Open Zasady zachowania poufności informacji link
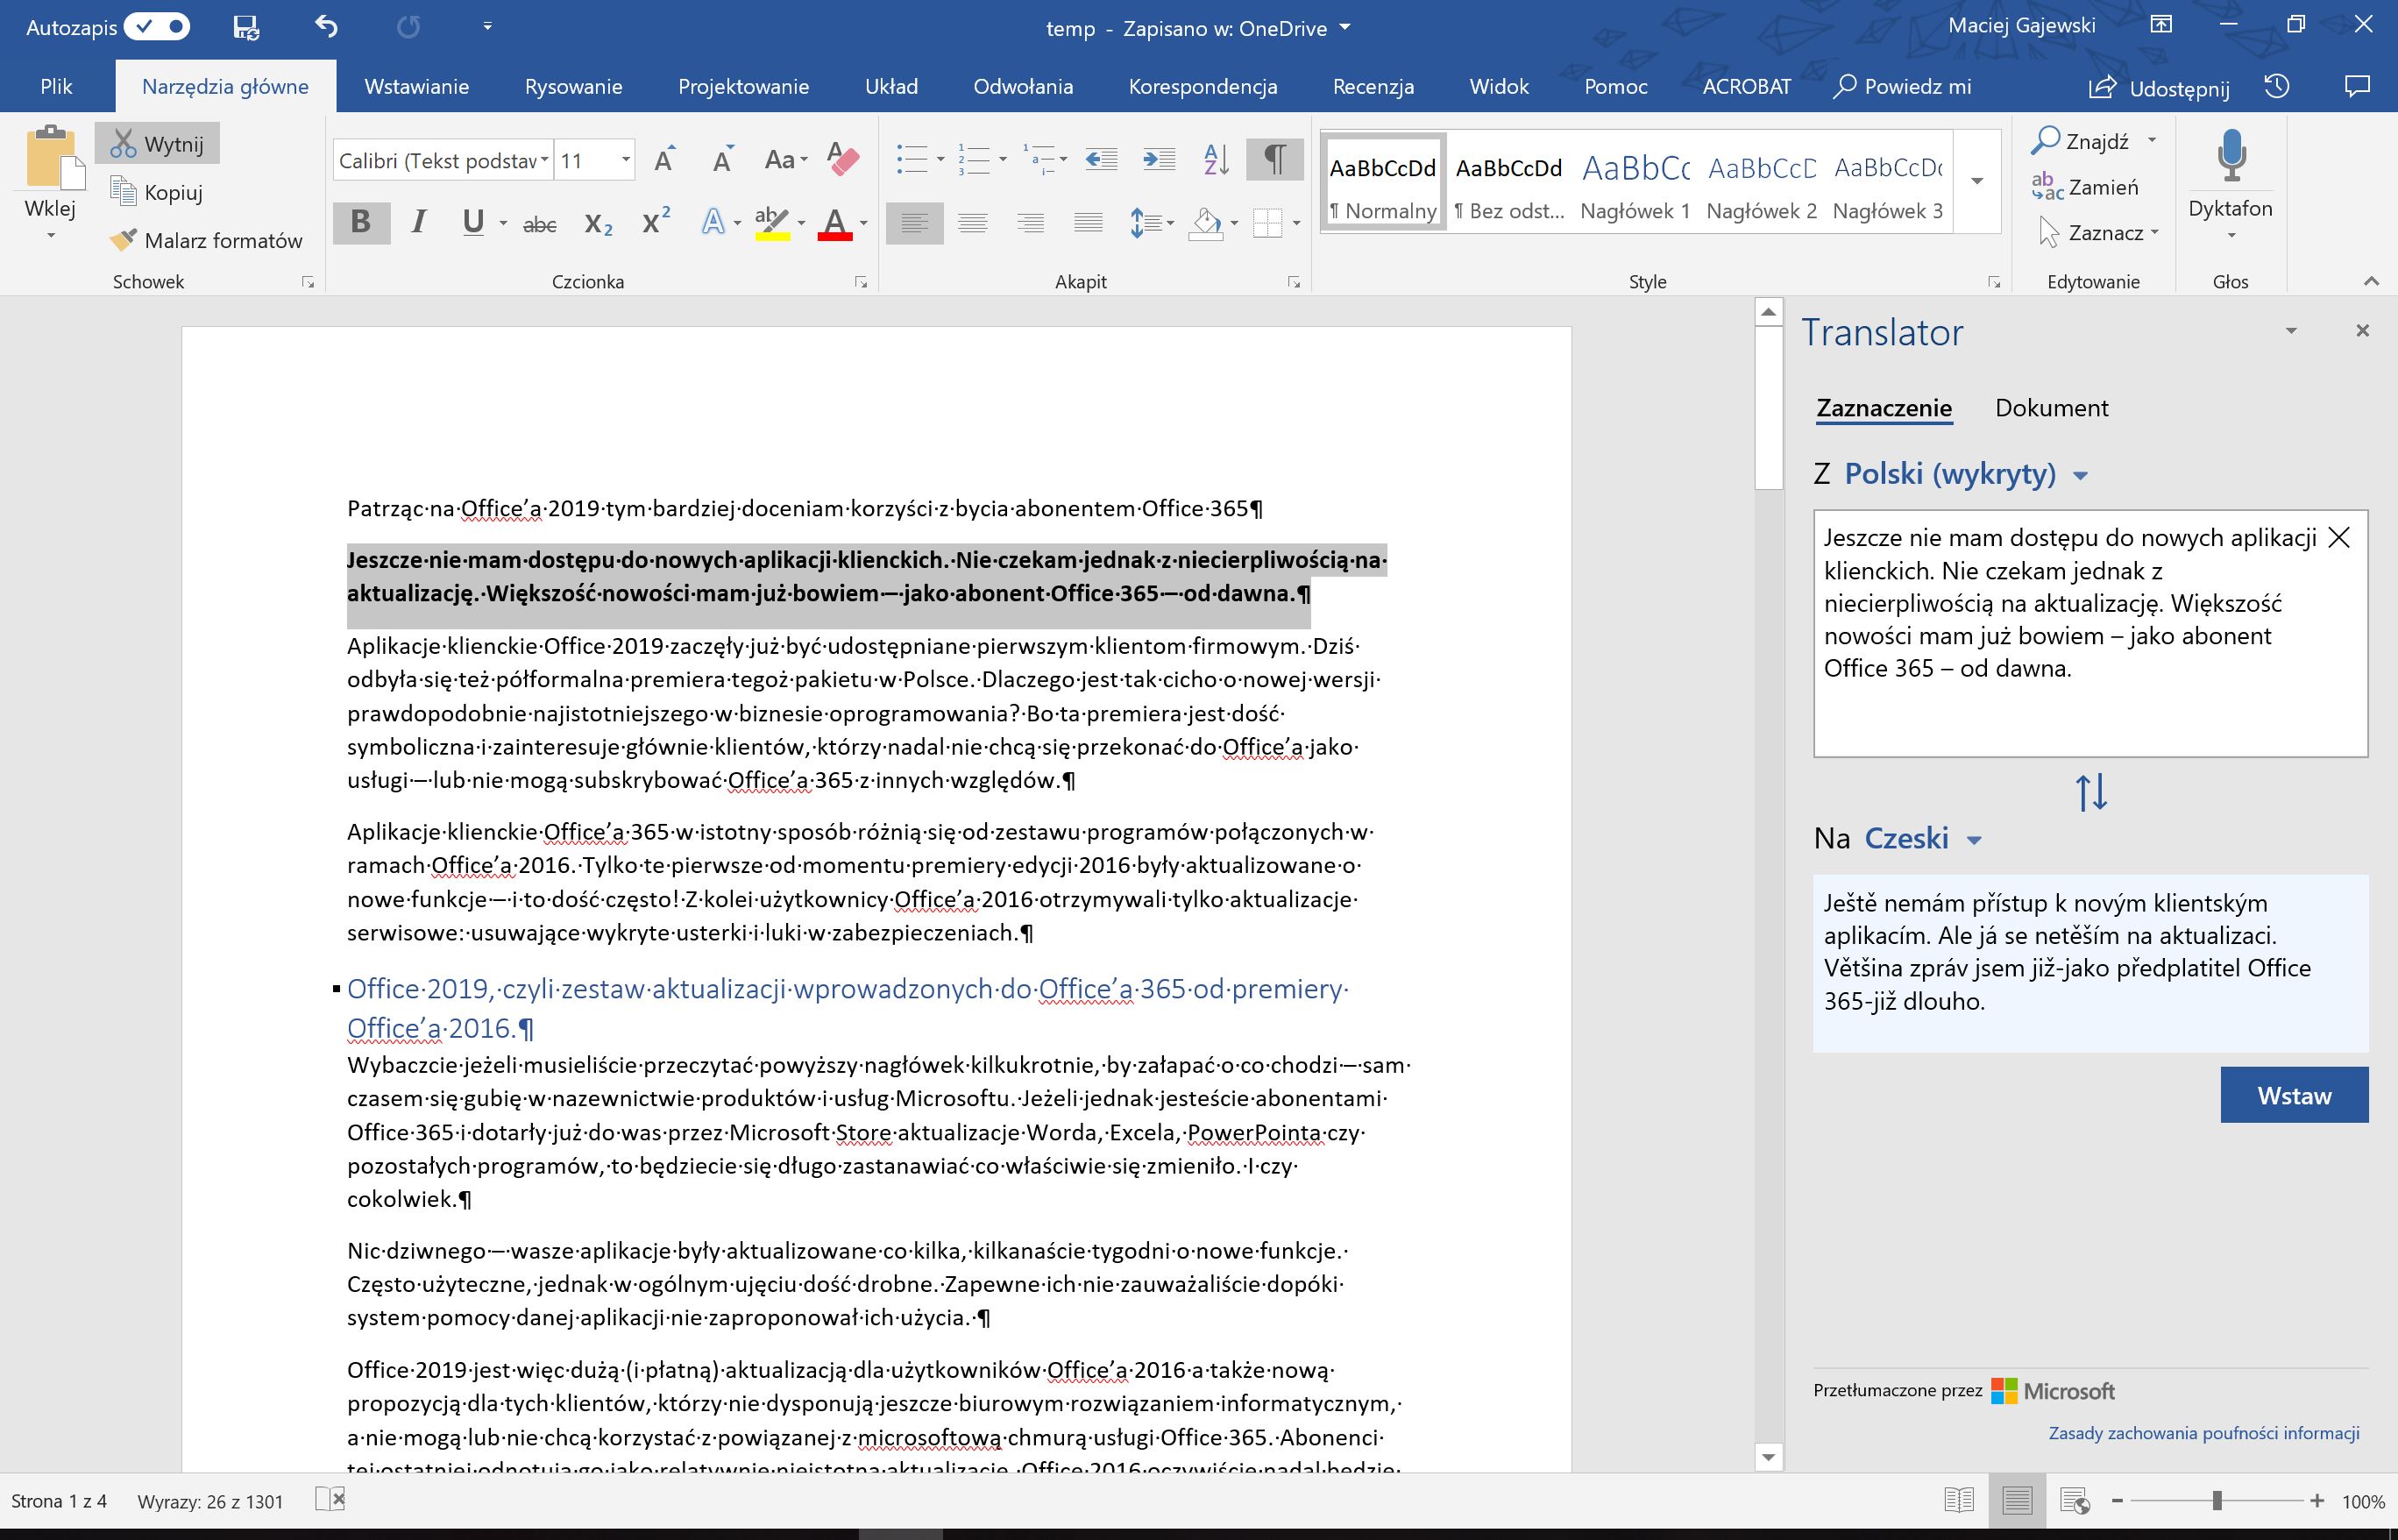2398x1540 pixels. tap(2204, 1433)
